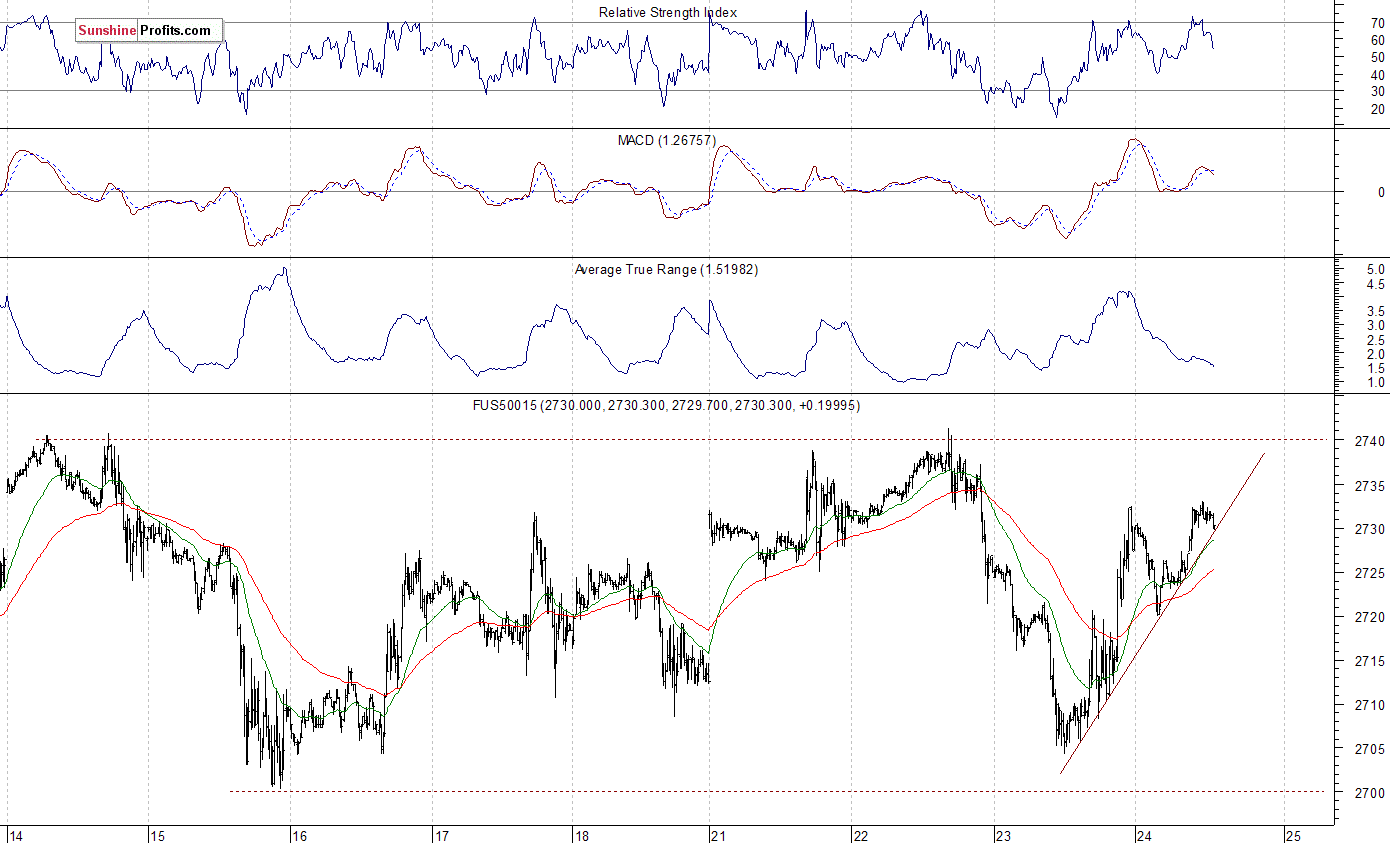Screen dimensions: 1390x843
Task: Click RSI axis value 30
Action: (x=1377, y=91)
